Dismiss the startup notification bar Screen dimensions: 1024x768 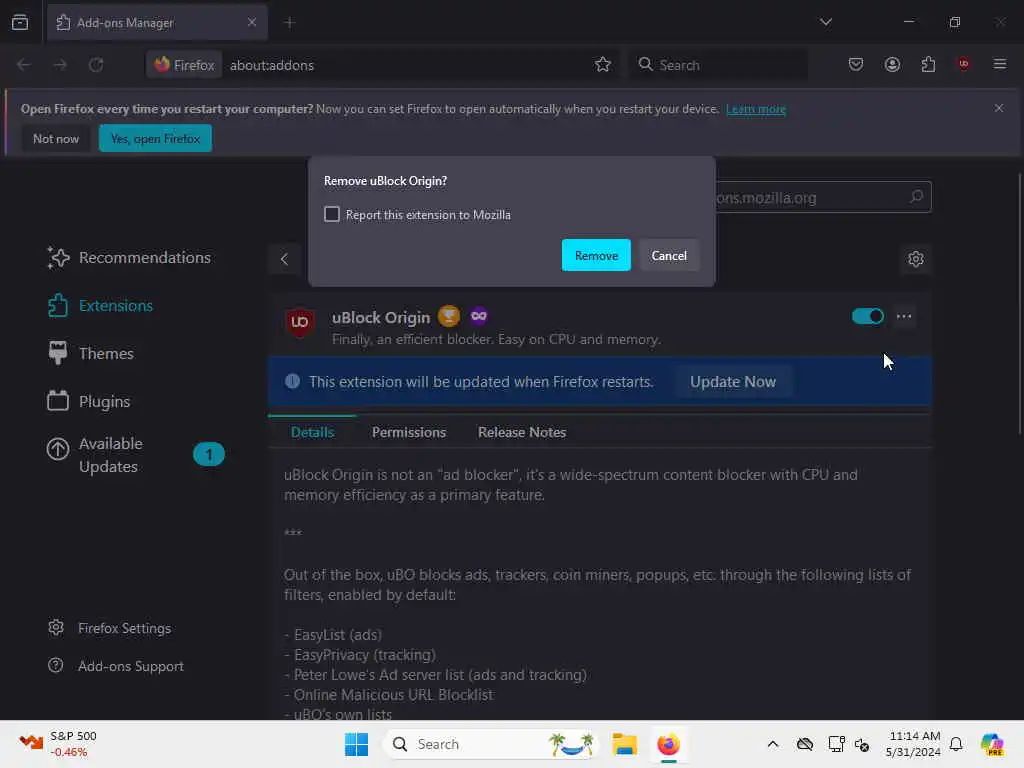[x=999, y=108]
